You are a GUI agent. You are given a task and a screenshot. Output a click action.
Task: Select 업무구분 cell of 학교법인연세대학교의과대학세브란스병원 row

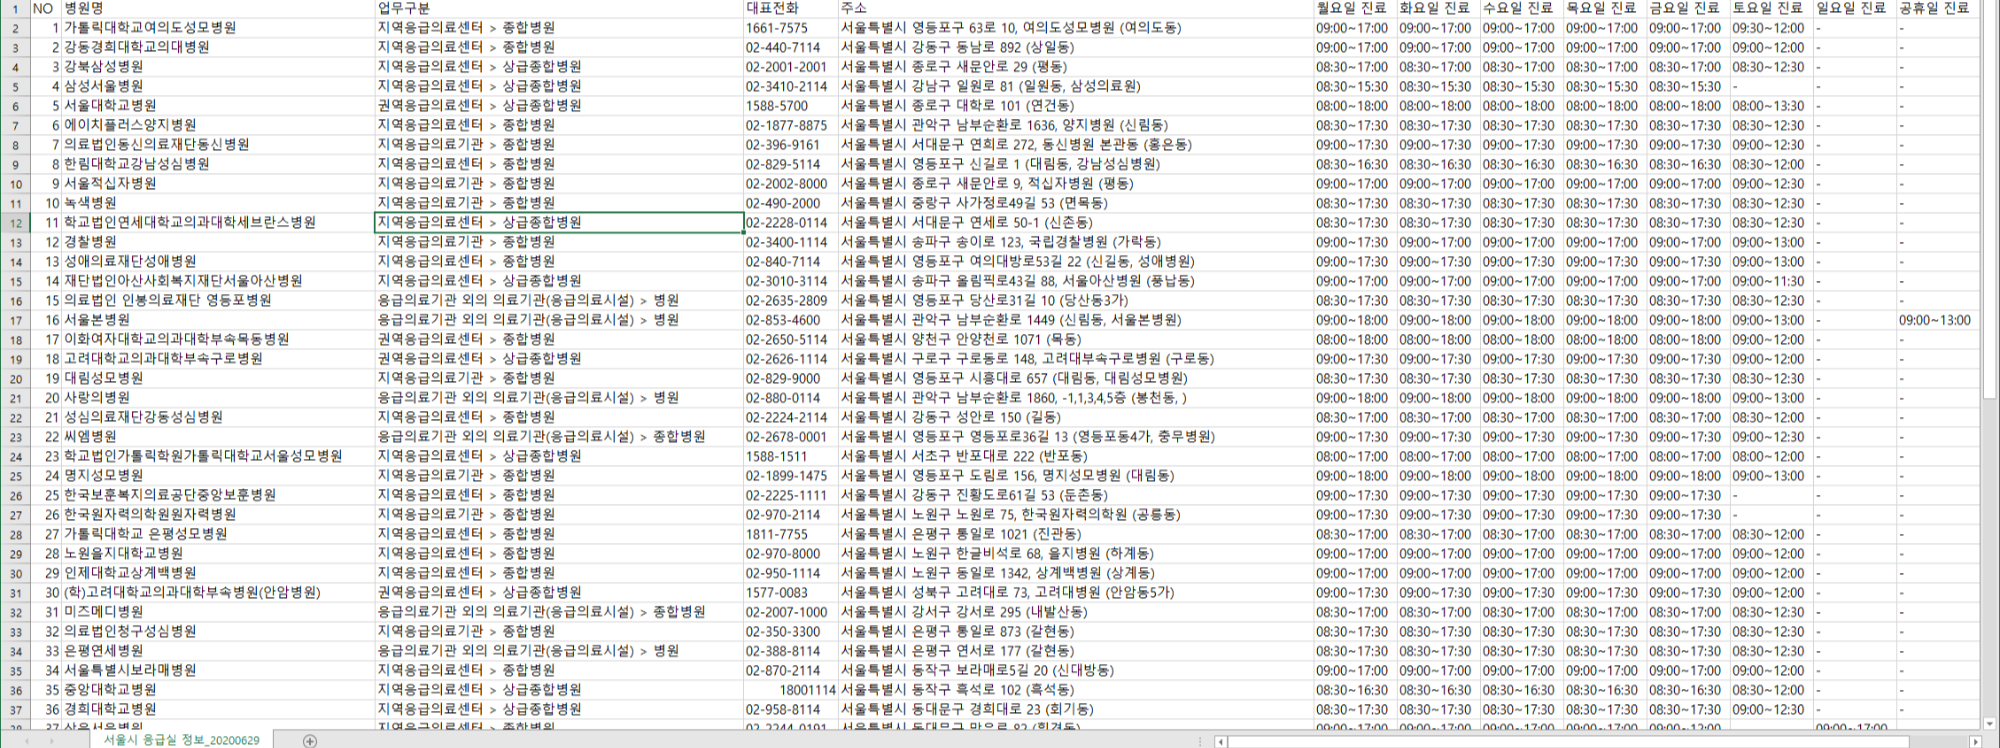[x=558, y=223]
